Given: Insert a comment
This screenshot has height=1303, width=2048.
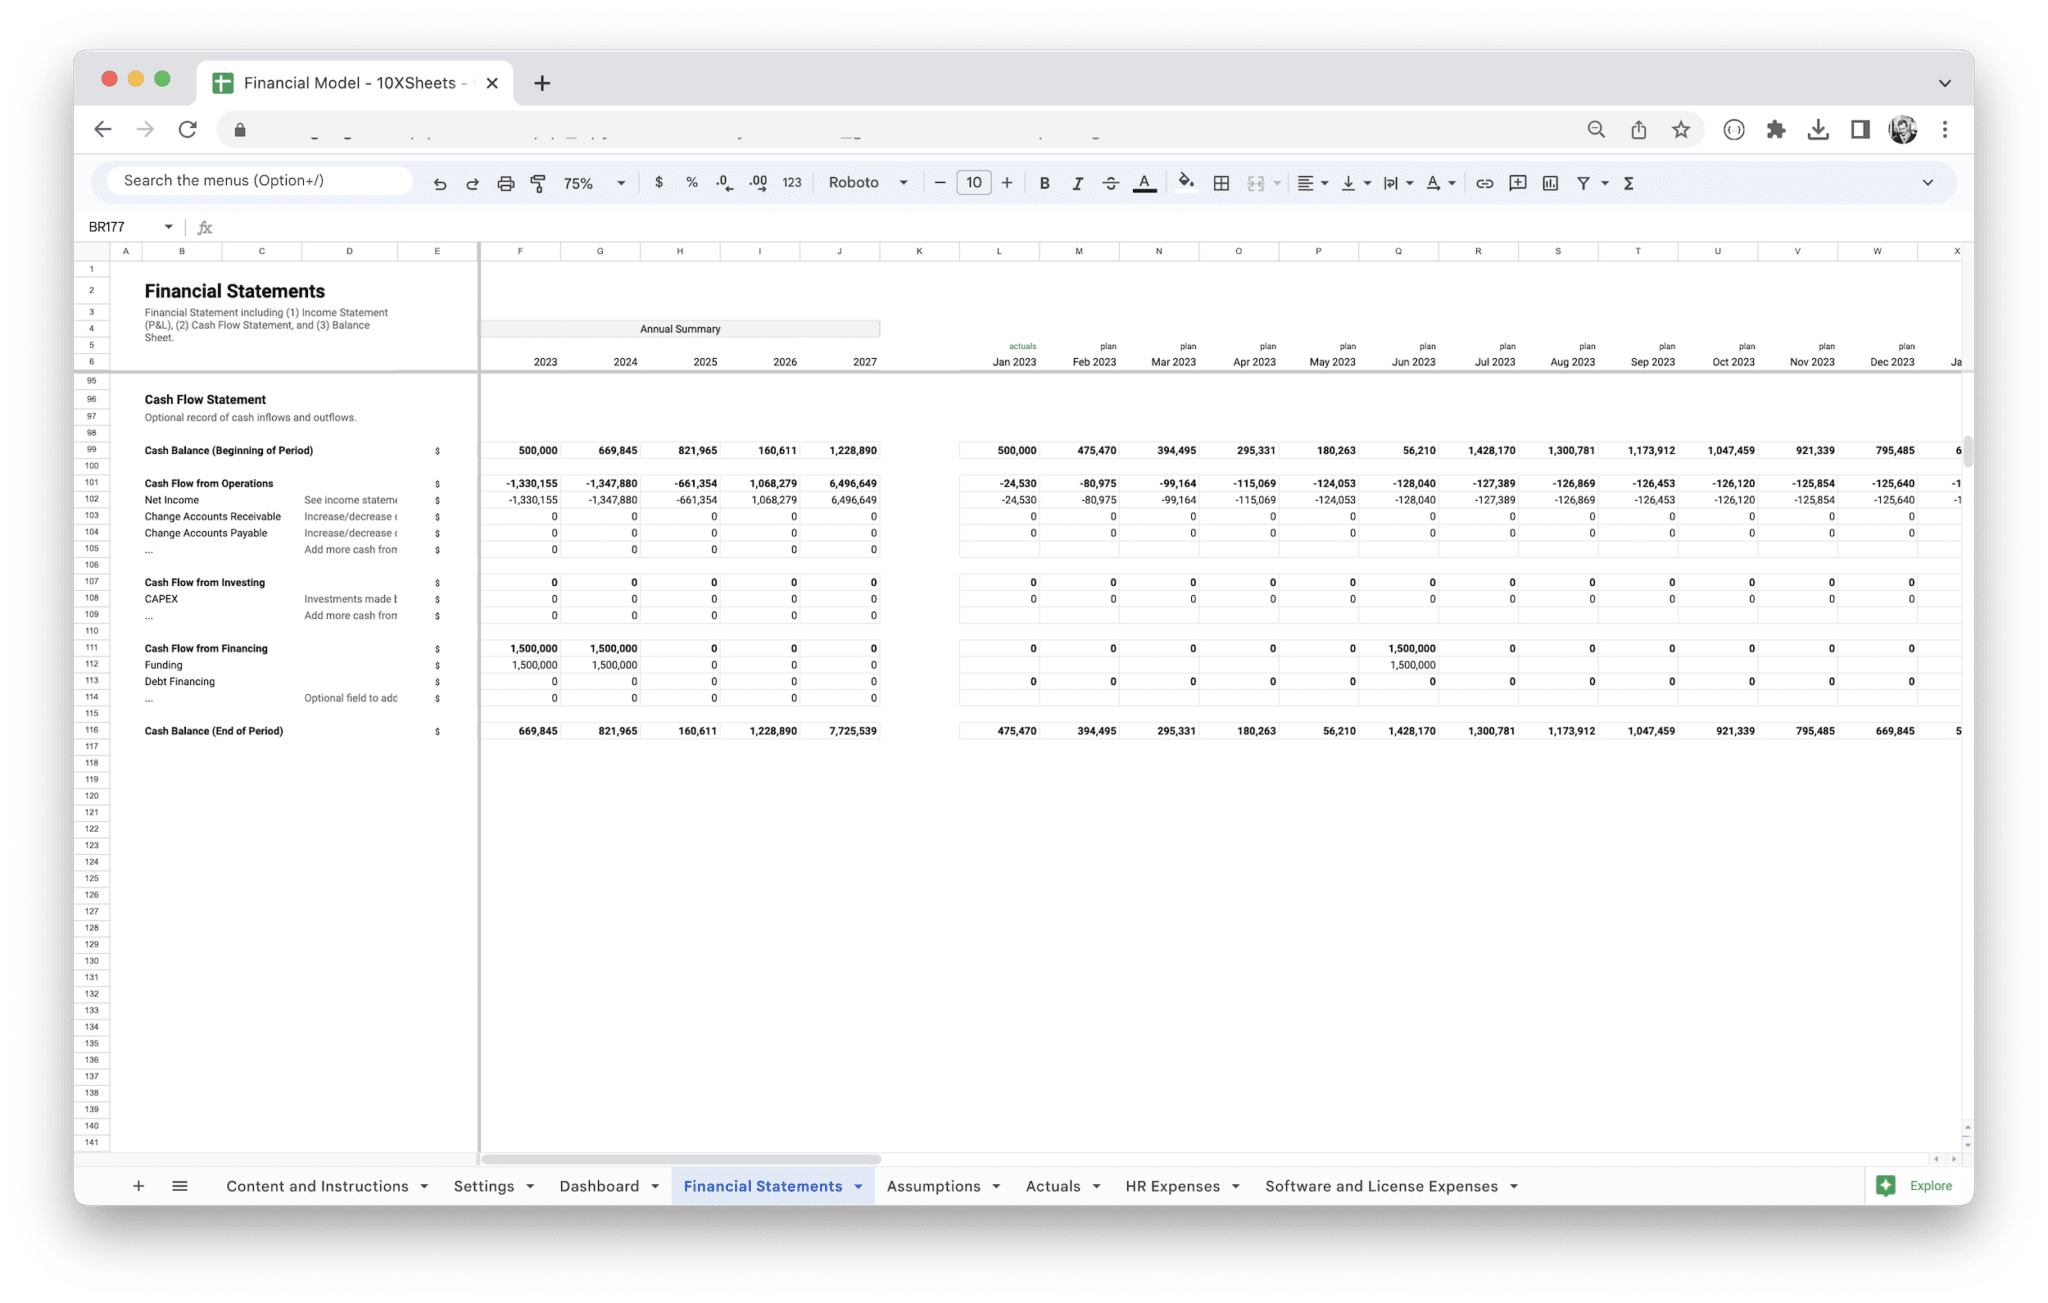Looking at the screenshot, I should [x=1517, y=182].
